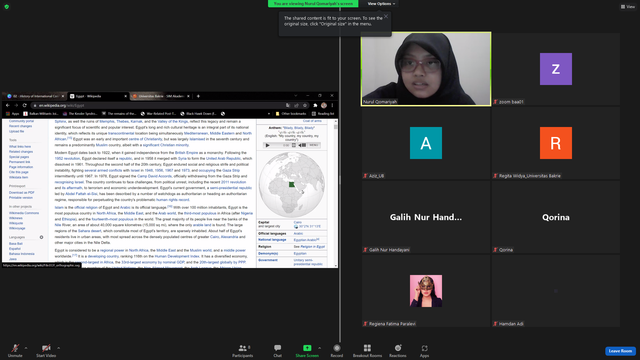This screenshot has height=360, width=640.
Task: Open Download as PDF sidebar link
Action: [x=22, y=193]
